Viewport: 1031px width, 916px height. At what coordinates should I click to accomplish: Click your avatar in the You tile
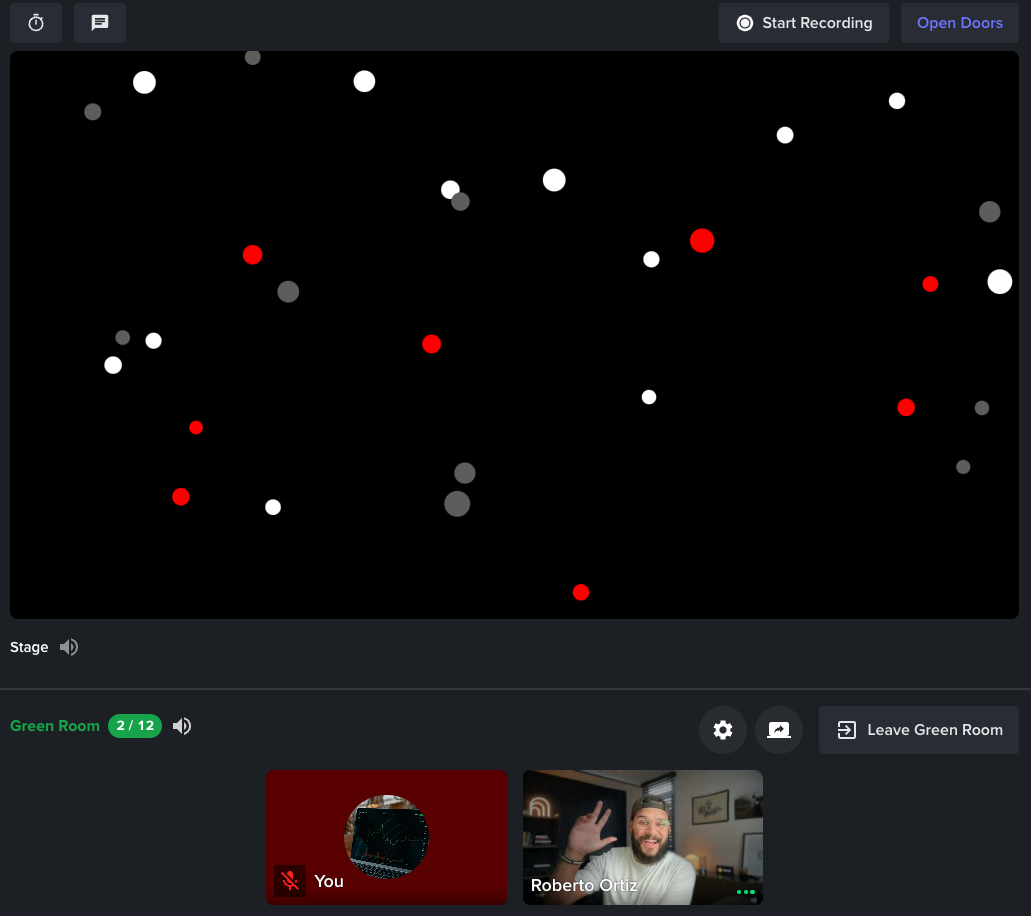[x=387, y=836]
